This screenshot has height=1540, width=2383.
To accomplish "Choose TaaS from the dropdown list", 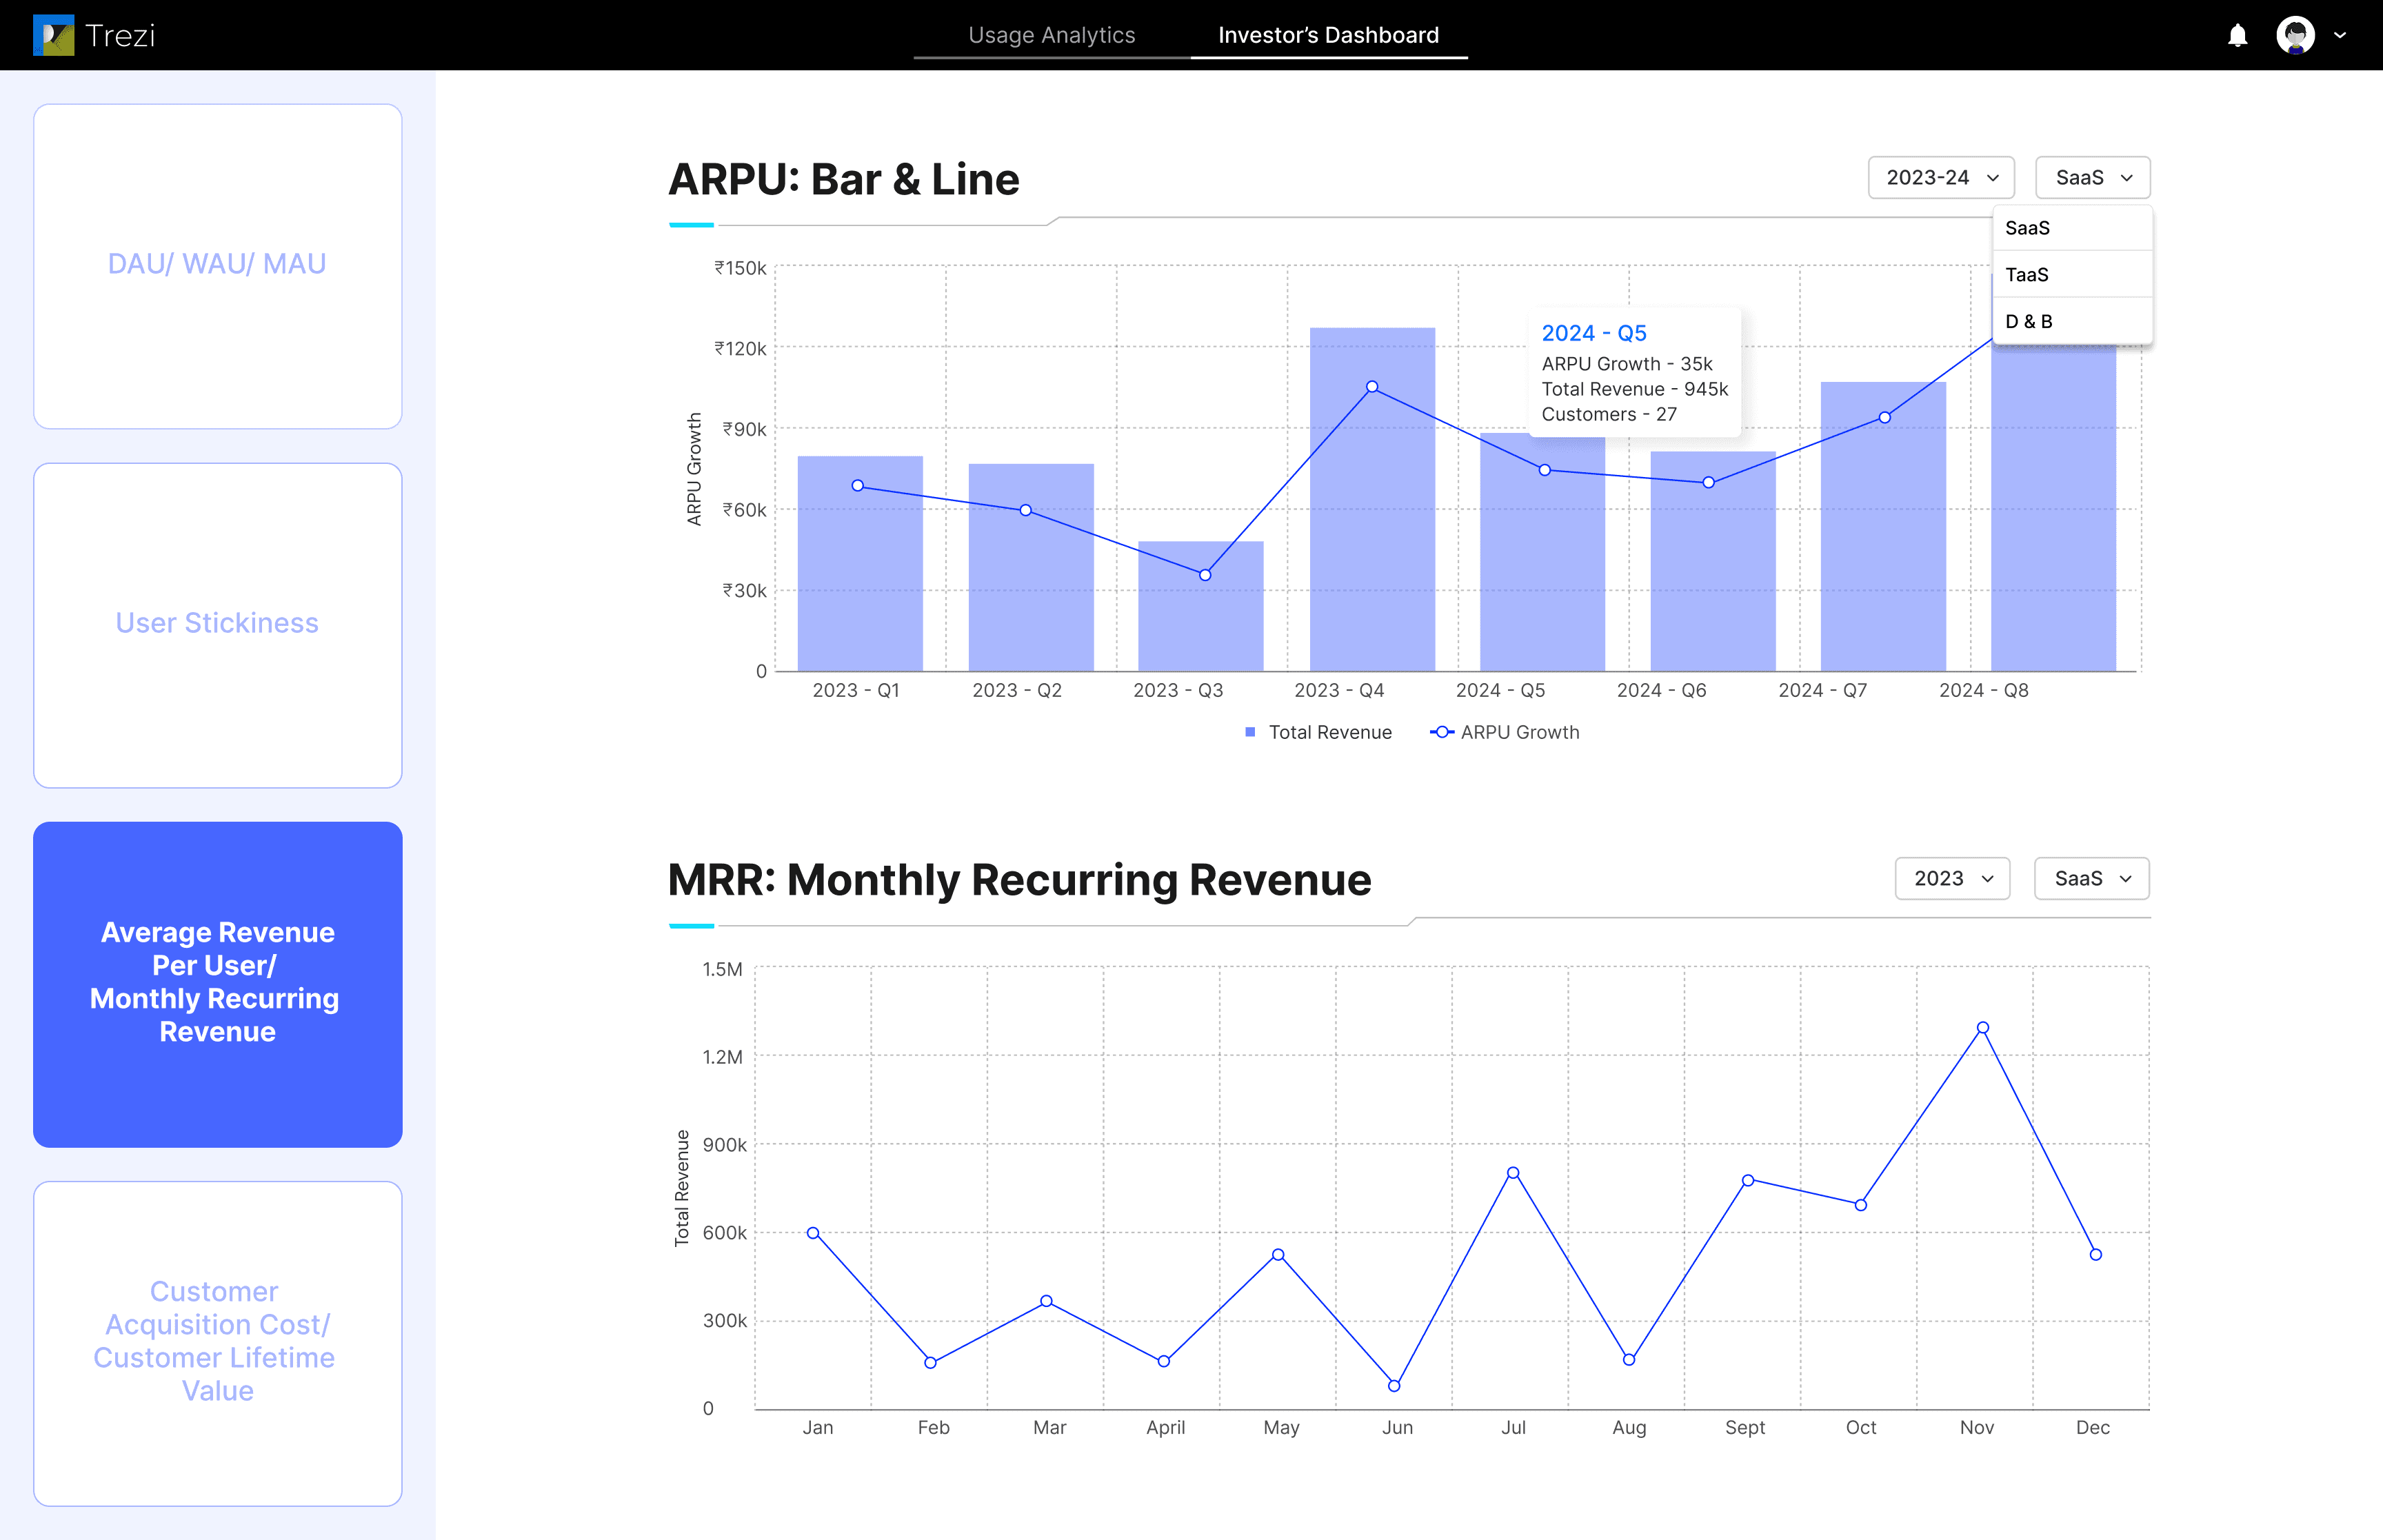I will click(x=2072, y=274).
